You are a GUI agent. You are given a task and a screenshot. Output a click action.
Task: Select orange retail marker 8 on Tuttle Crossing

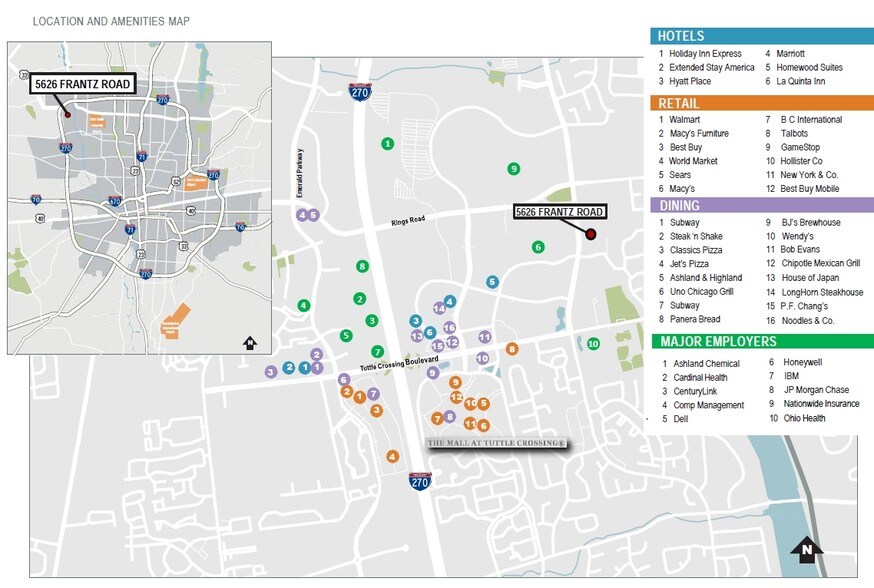pyautogui.click(x=512, y=349)
